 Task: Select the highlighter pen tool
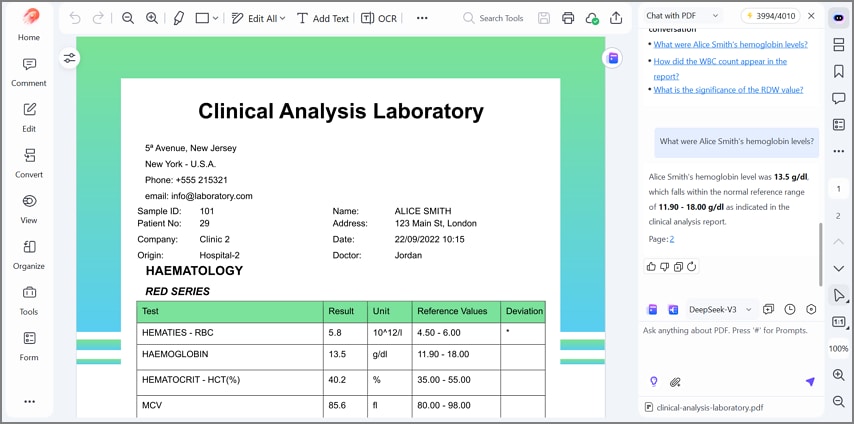[178, 18]
